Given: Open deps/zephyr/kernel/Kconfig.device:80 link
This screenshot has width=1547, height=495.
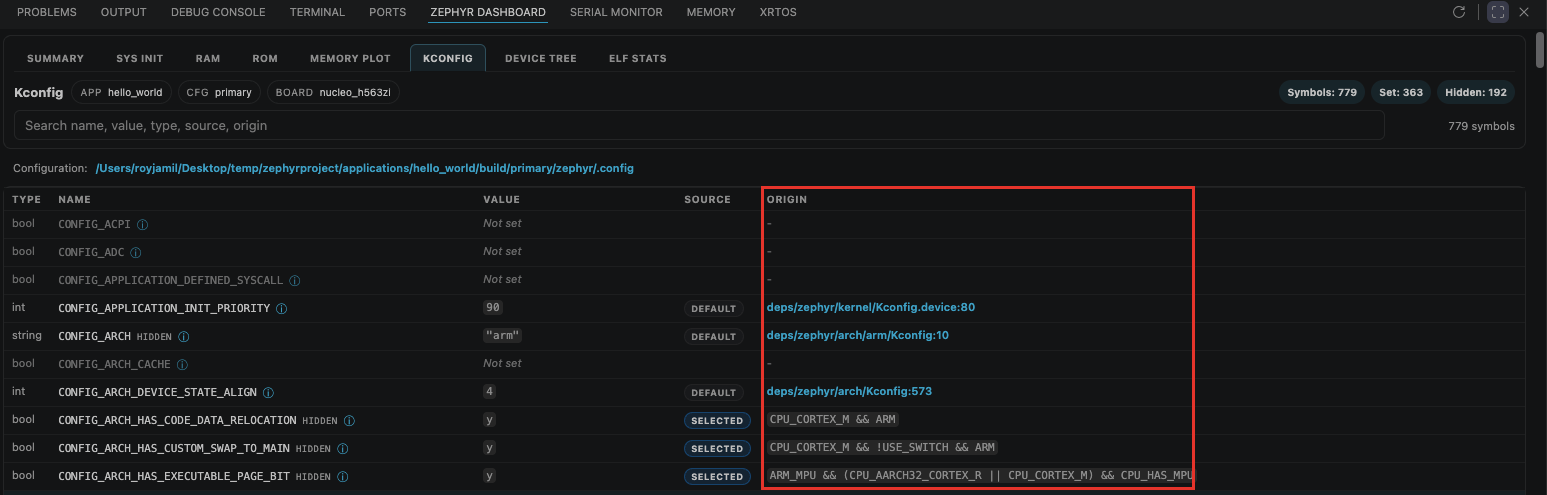Looking at the screenshot, I should [871, 308].
